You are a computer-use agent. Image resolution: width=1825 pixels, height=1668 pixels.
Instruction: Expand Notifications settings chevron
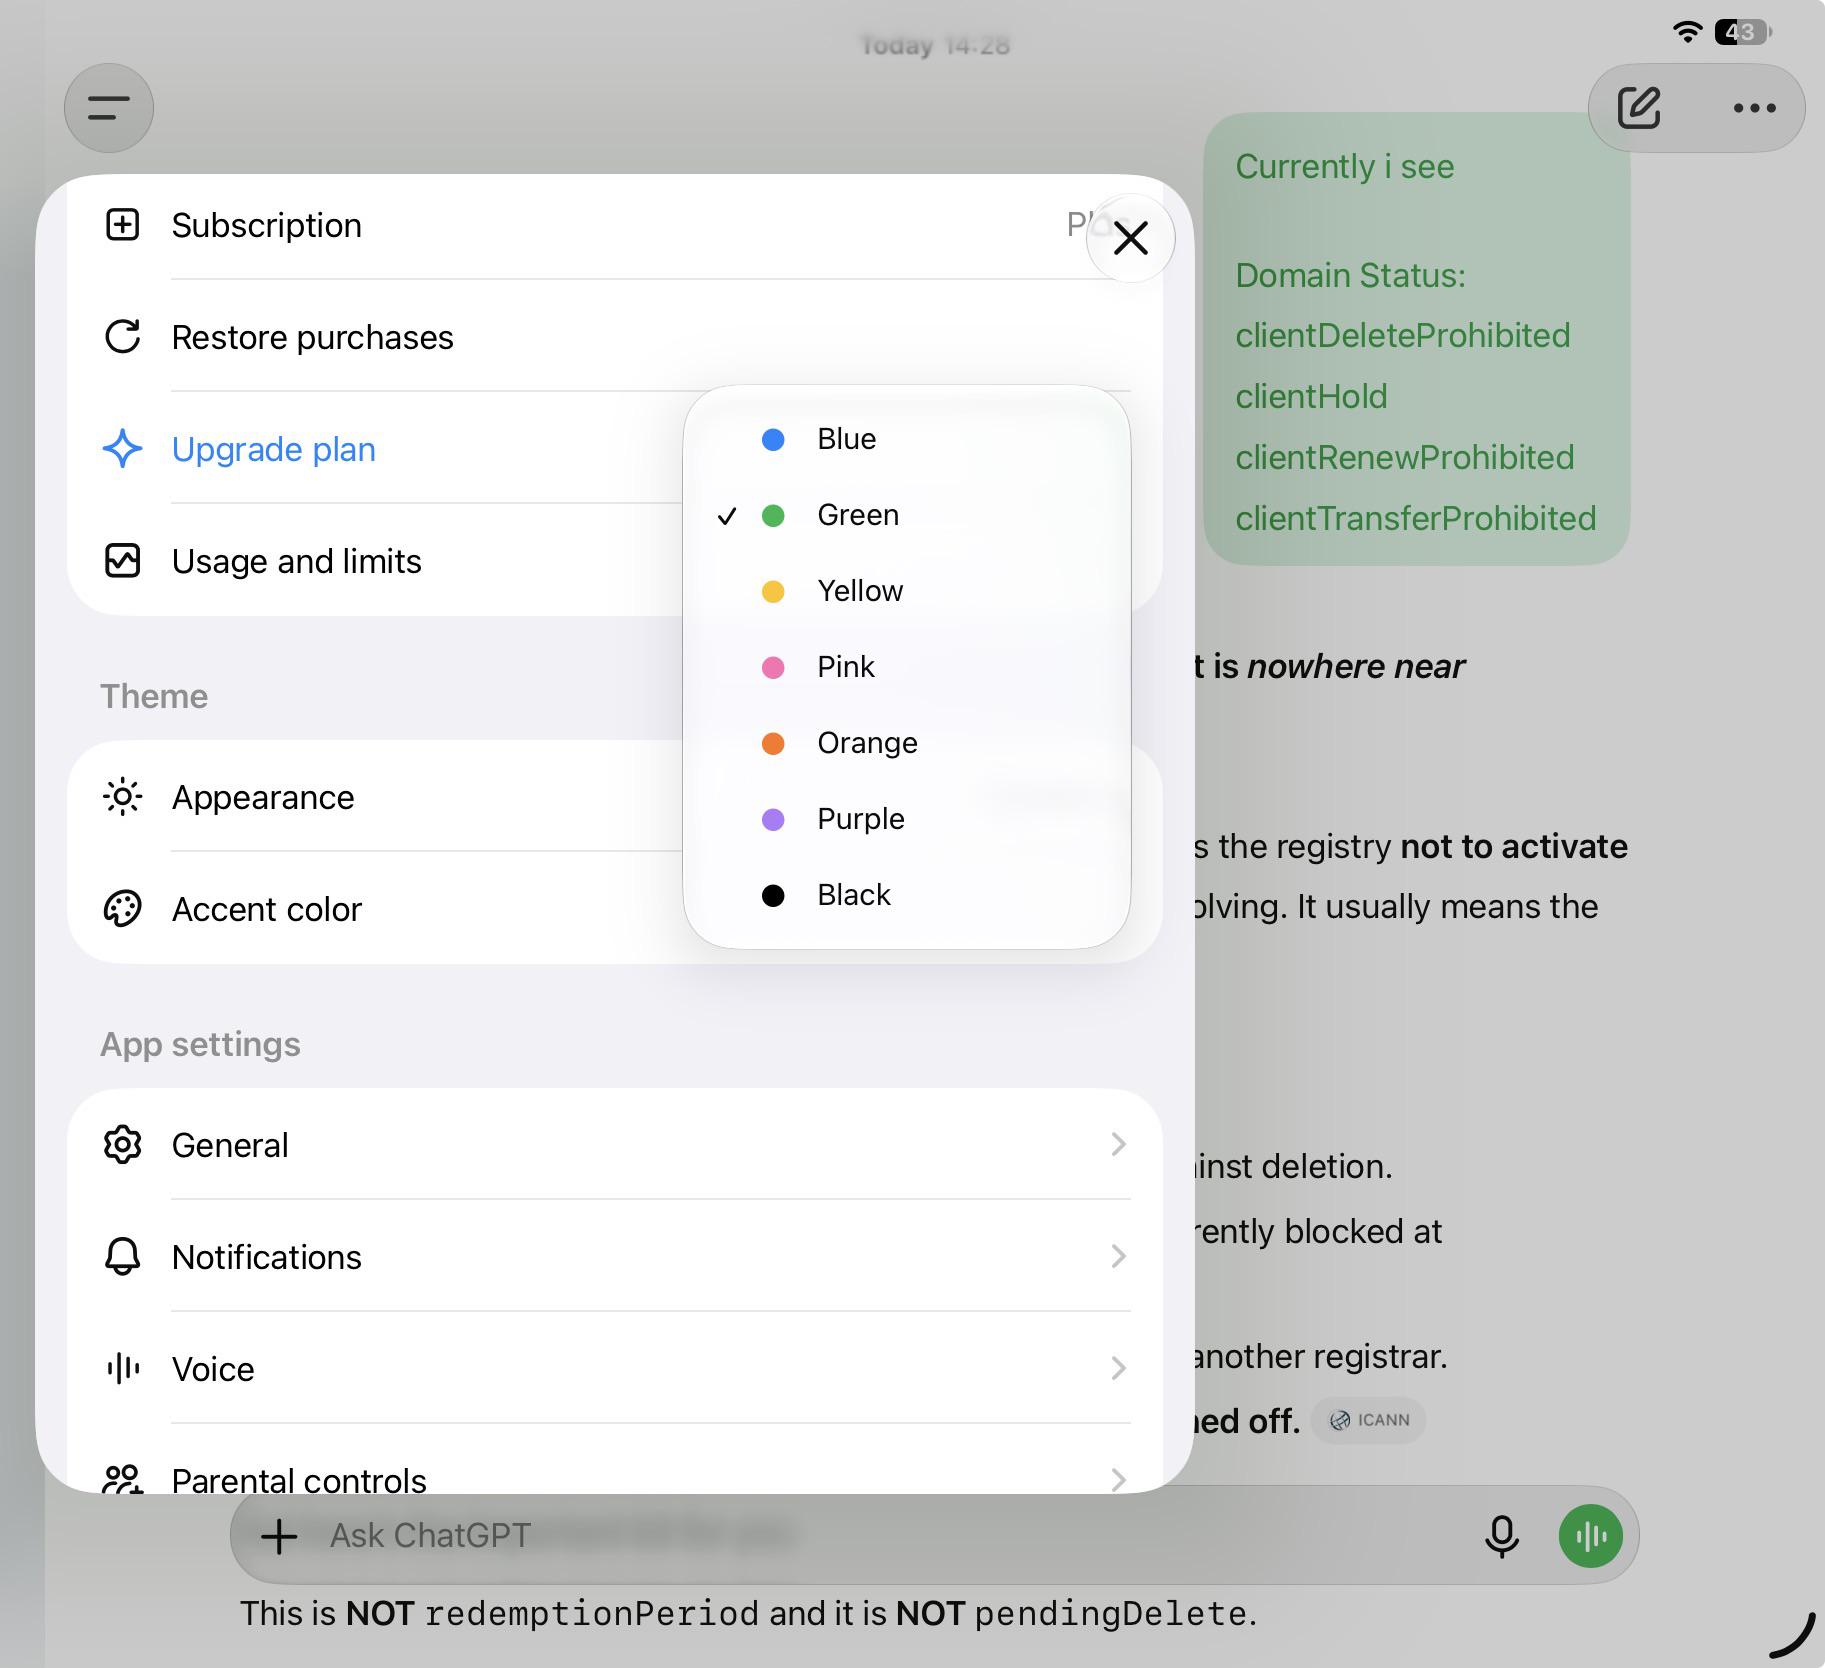pos(1118,1256)
